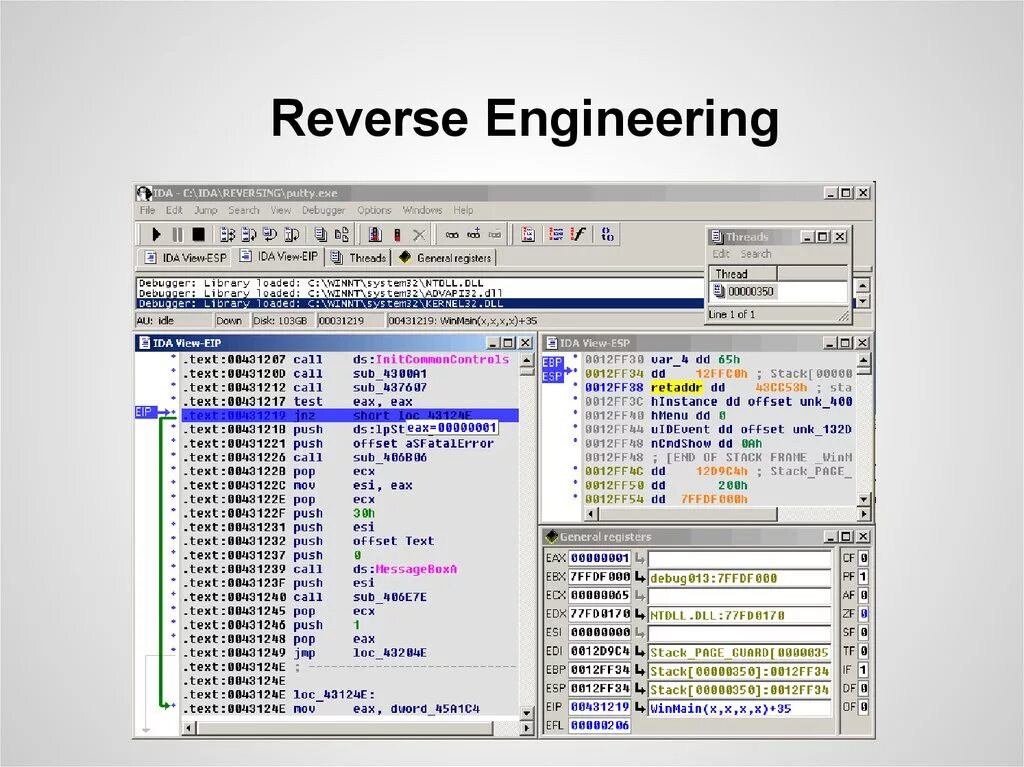The width and height of the screenshot is (1024, 767).
Task: Open the Debugger menu
Action: [323, 210]
